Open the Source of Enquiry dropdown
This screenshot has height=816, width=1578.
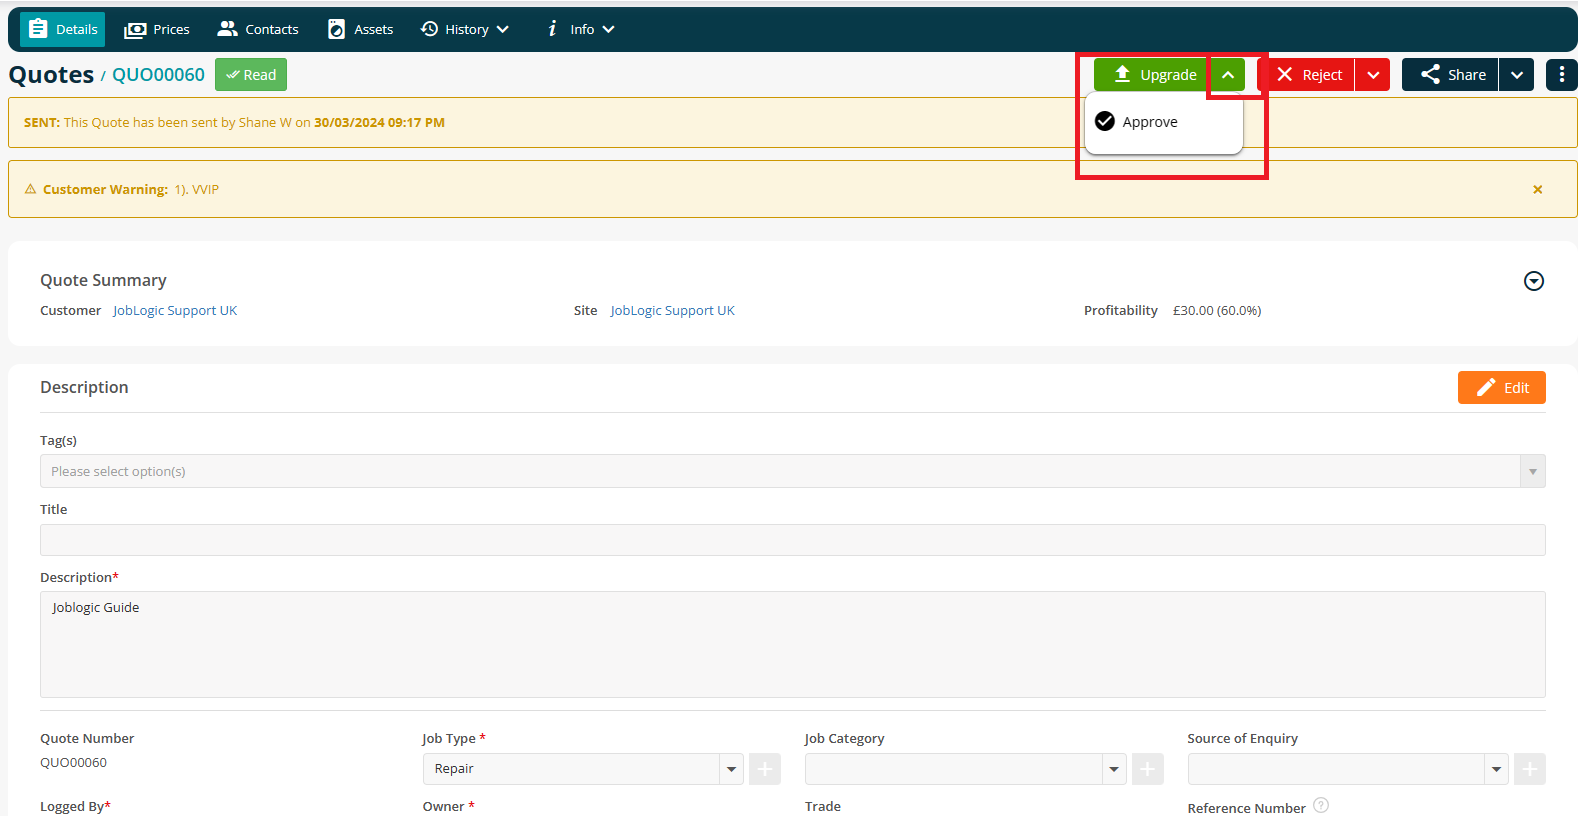pyautogui.click(x=1348, y=769)
